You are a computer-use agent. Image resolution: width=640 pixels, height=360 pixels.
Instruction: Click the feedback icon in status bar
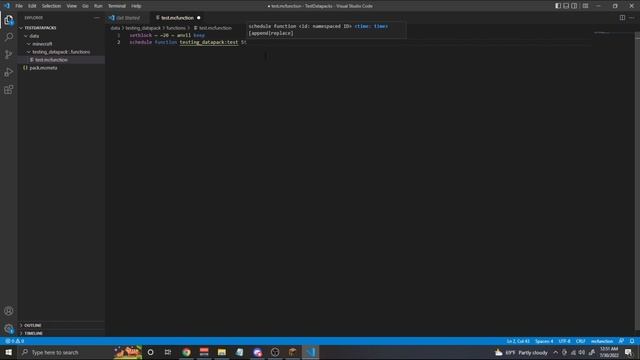click(621, 341)
